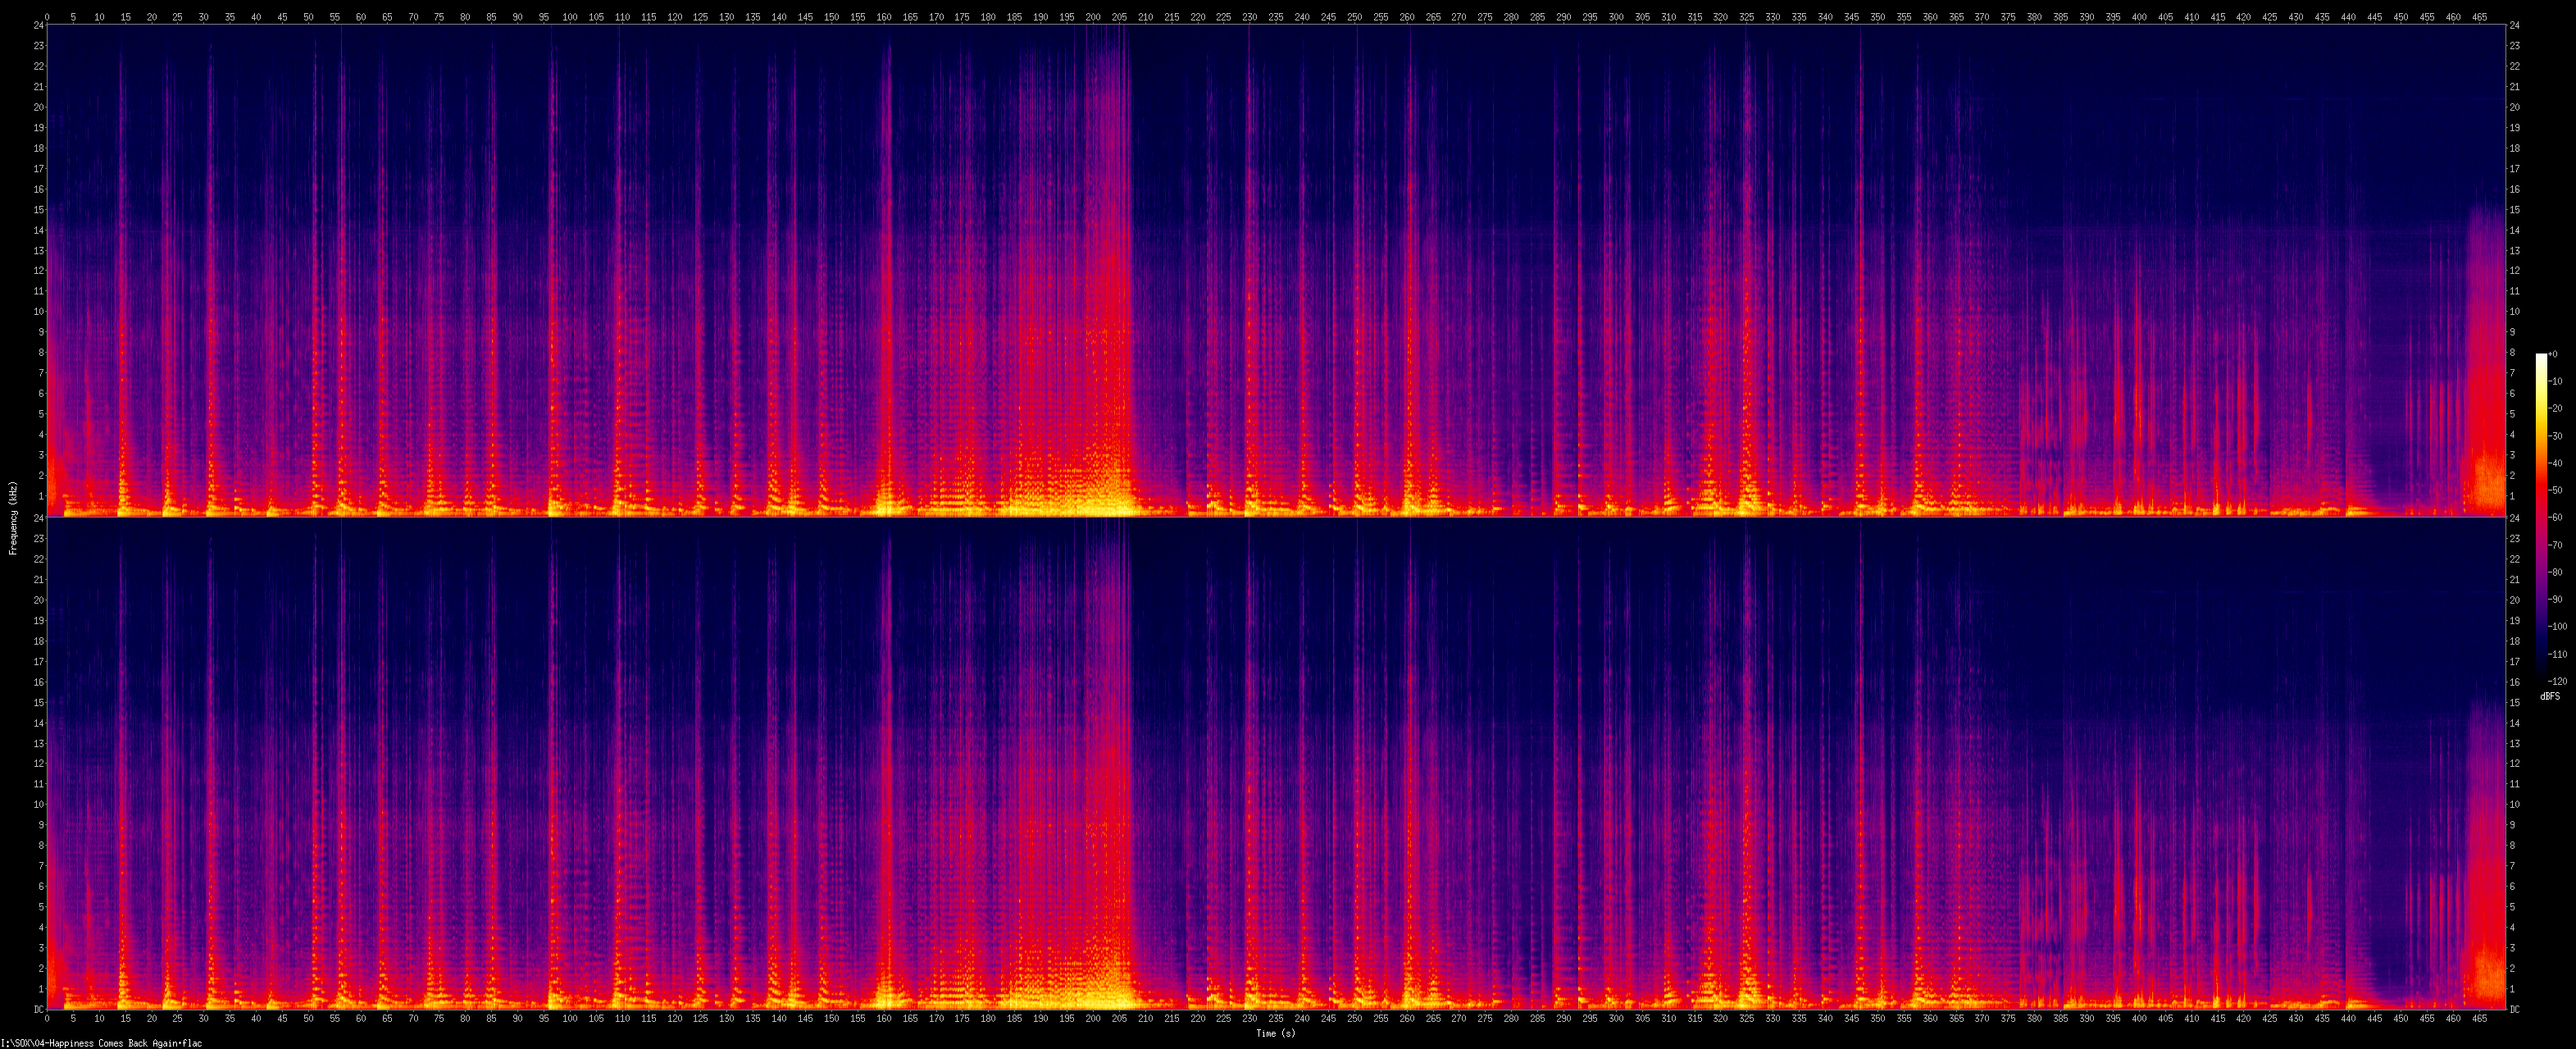Click the file name text at bottom-left
2576x1049 pixels.
102,1043
